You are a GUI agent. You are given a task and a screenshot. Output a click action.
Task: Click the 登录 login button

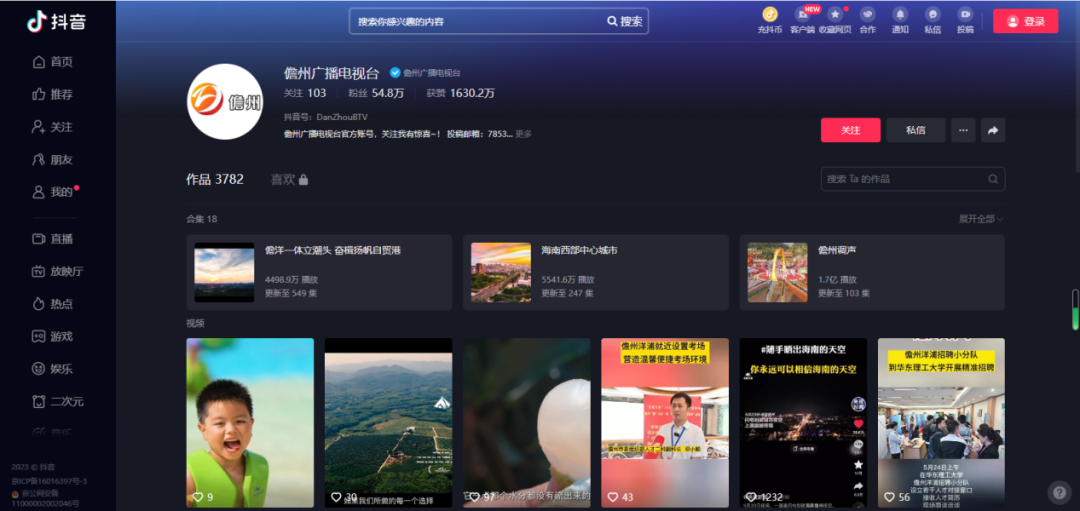[x=1026, y=21]
